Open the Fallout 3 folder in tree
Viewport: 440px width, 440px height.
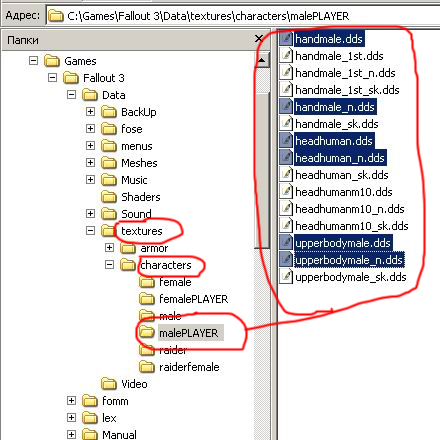(x=104, y=78)
